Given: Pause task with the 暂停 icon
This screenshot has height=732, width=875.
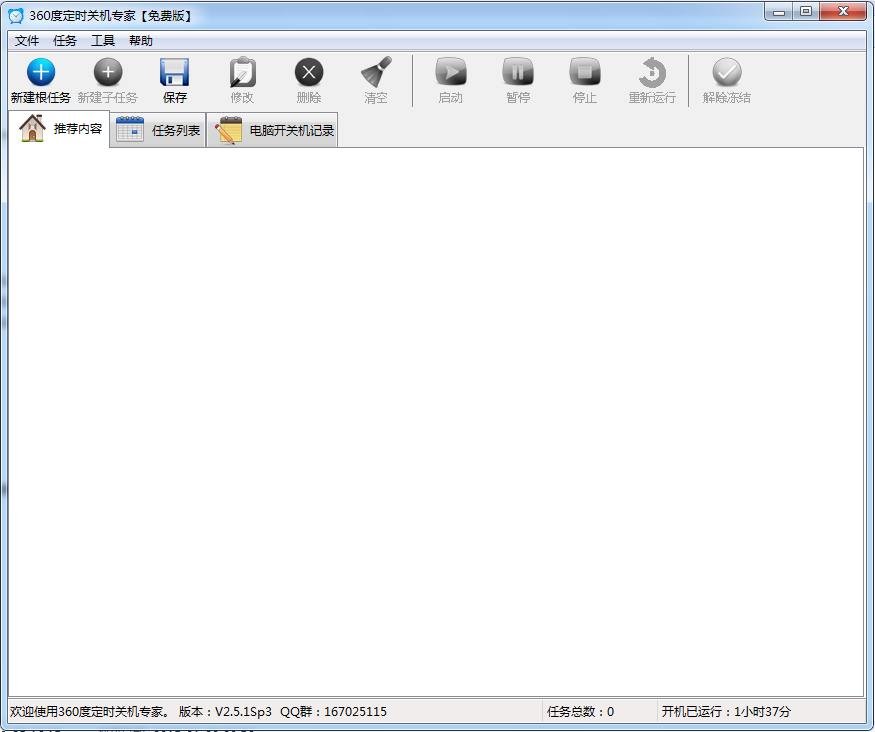Looking at the screenshot, I should [x=518, y=72].
